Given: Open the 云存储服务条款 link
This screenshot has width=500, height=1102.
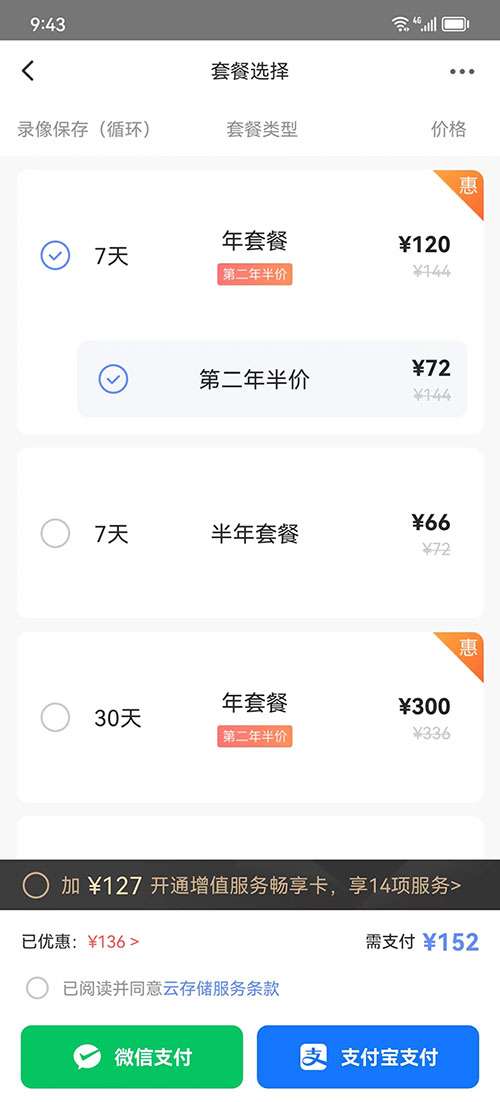Looking at the screenshot, I should point(222,989).
